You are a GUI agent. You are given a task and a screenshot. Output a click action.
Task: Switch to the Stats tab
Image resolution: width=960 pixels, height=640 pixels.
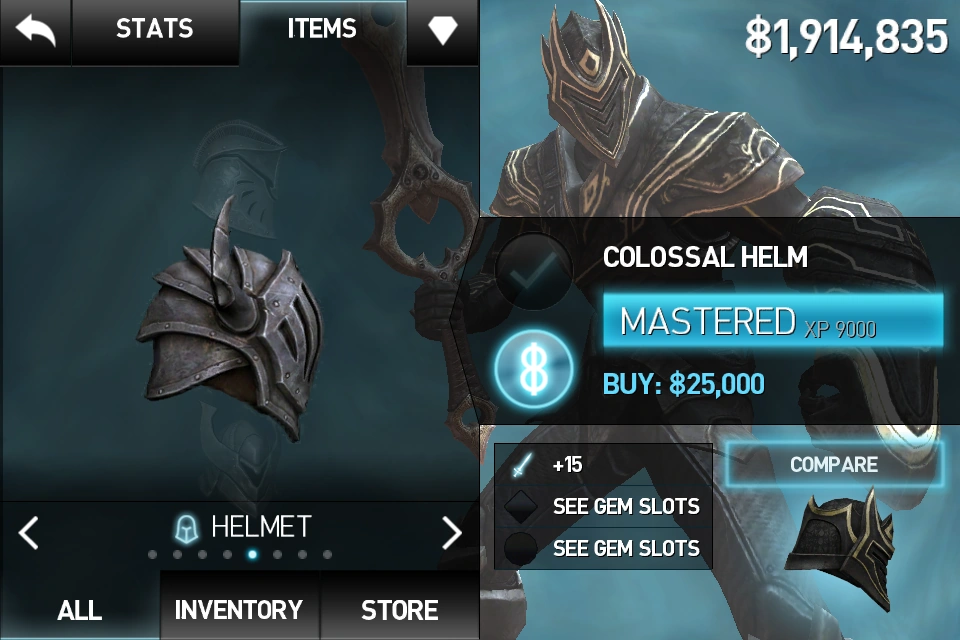point(155,29)
